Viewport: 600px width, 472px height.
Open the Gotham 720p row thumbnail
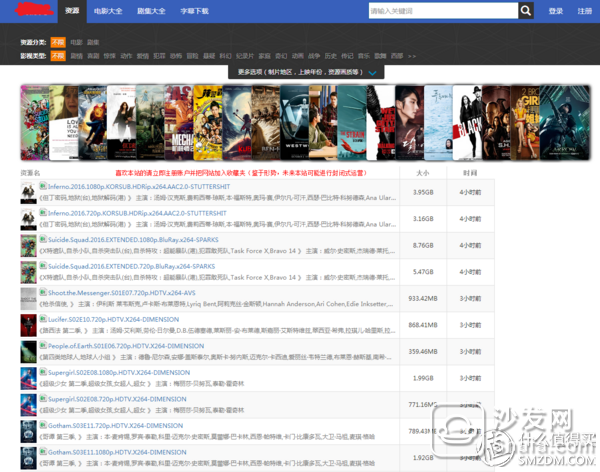coord(28,431)
